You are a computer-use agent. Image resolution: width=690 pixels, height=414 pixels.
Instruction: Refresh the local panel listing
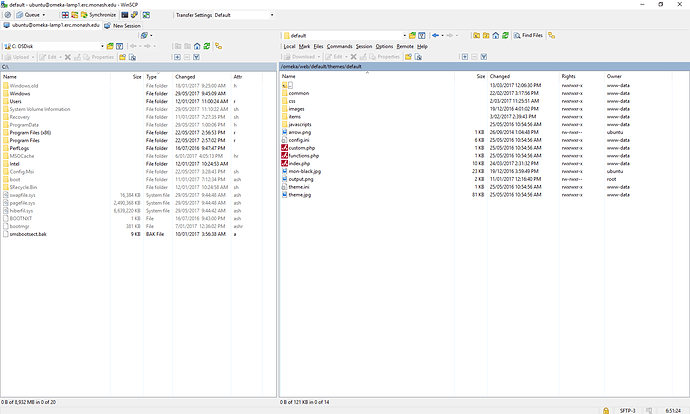tap(206, 46)
